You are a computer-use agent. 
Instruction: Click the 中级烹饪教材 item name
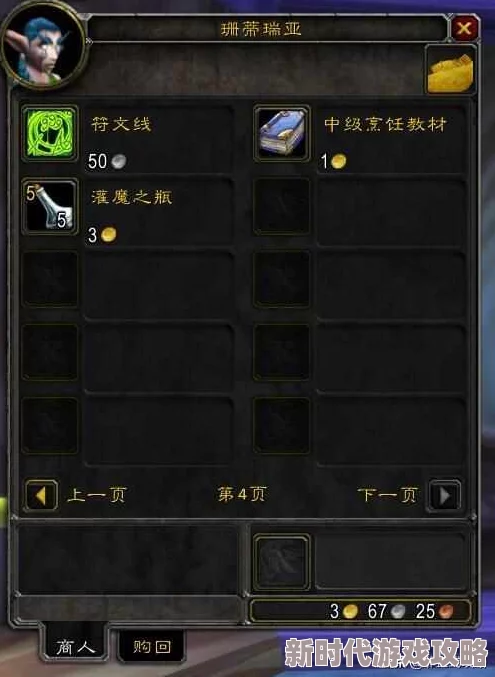385,125
